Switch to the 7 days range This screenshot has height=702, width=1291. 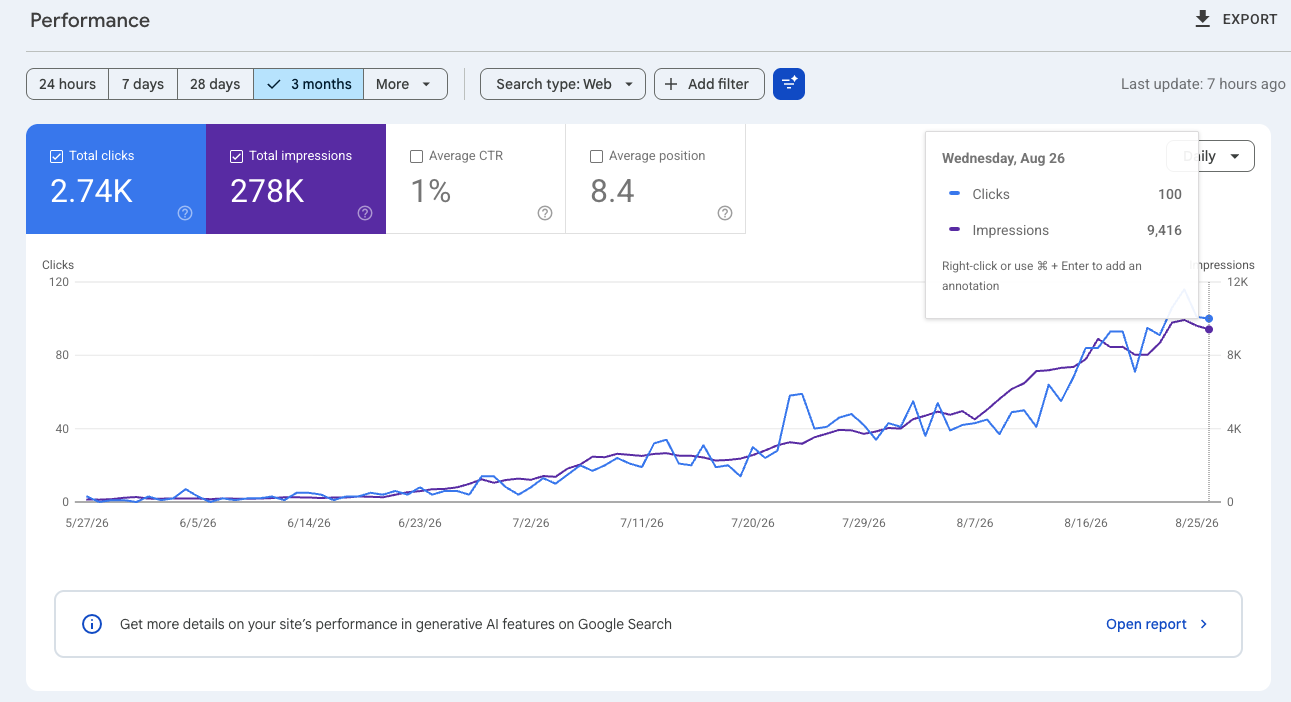point(143,84)
